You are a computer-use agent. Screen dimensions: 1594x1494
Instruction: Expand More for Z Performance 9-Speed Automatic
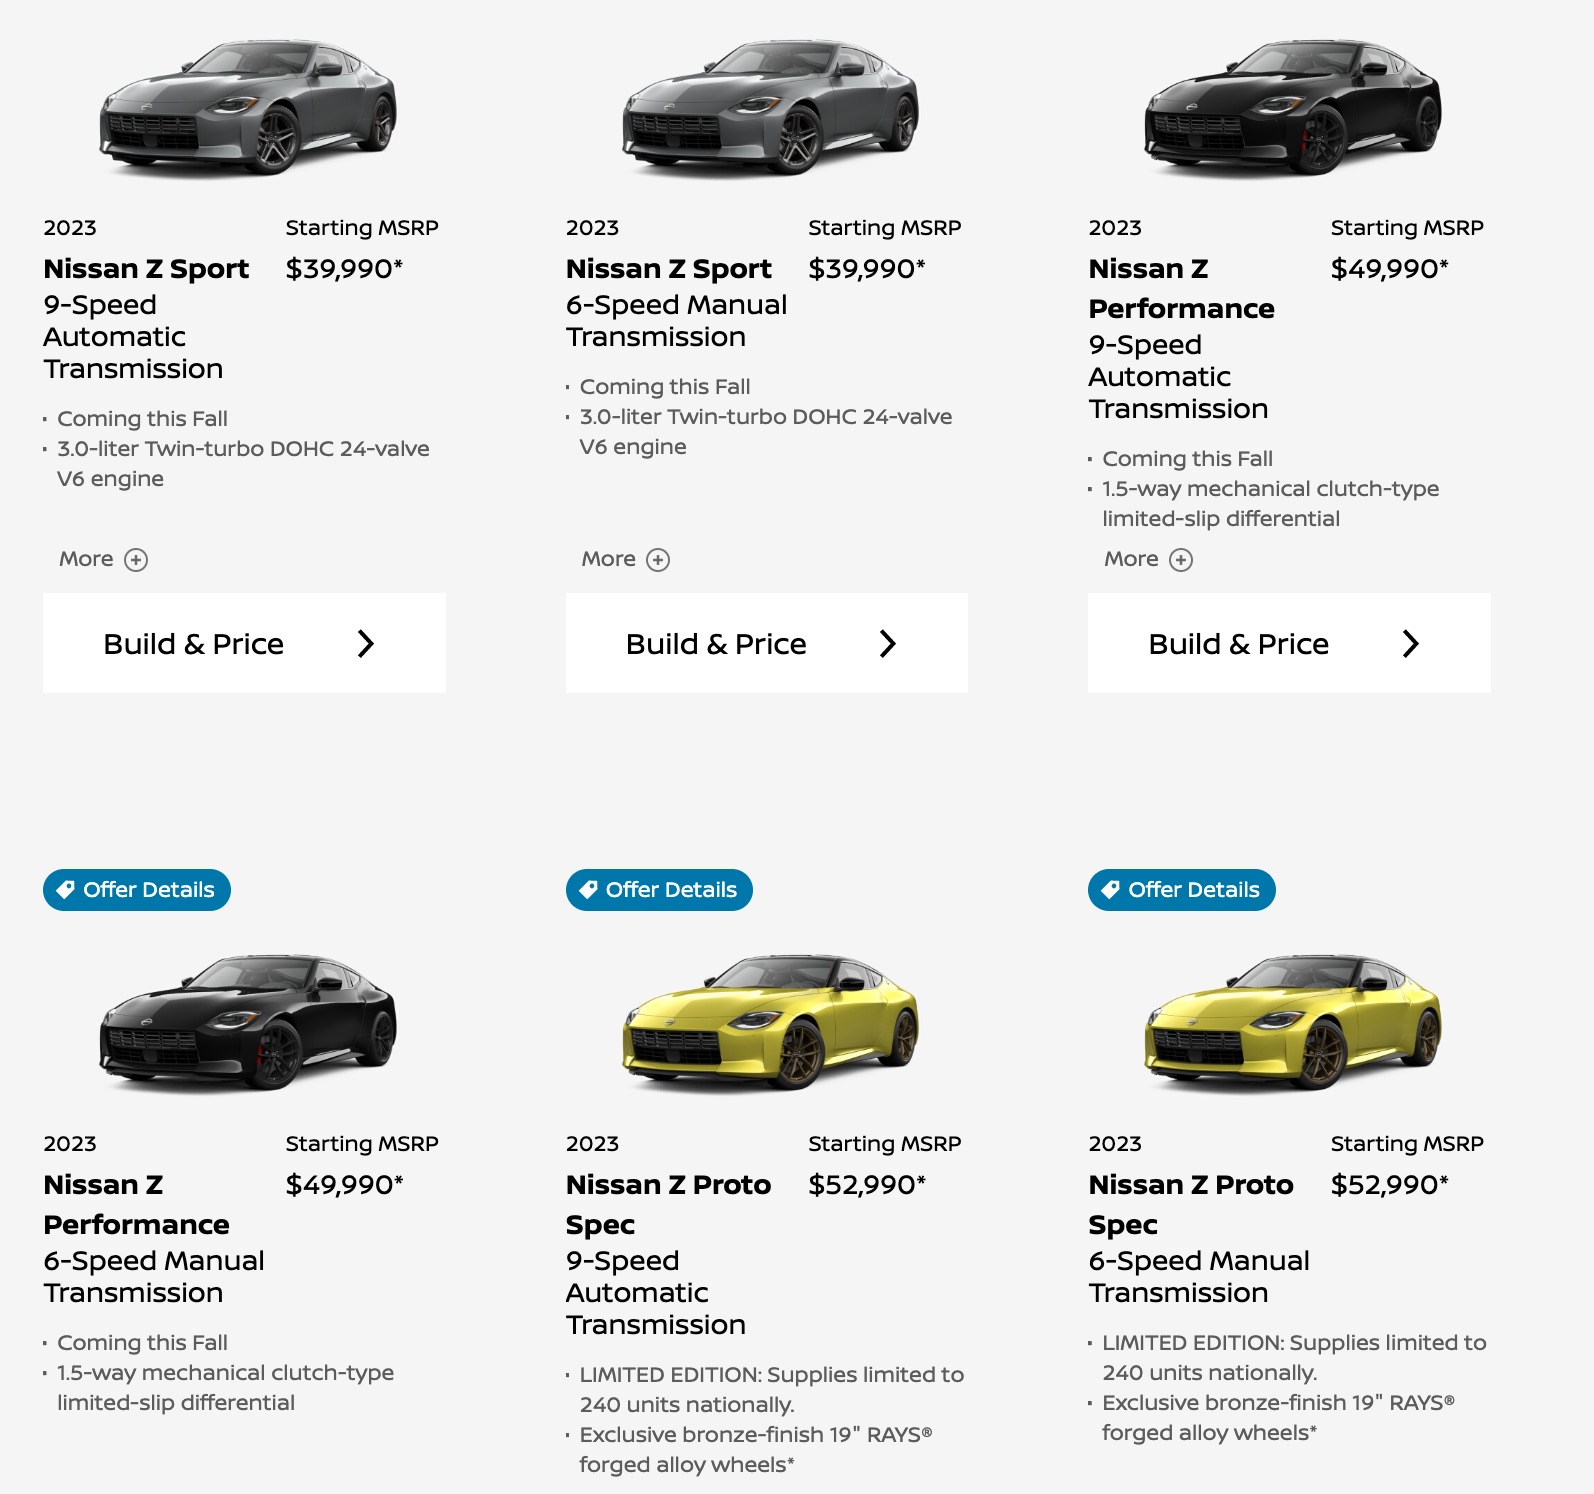1147,559
